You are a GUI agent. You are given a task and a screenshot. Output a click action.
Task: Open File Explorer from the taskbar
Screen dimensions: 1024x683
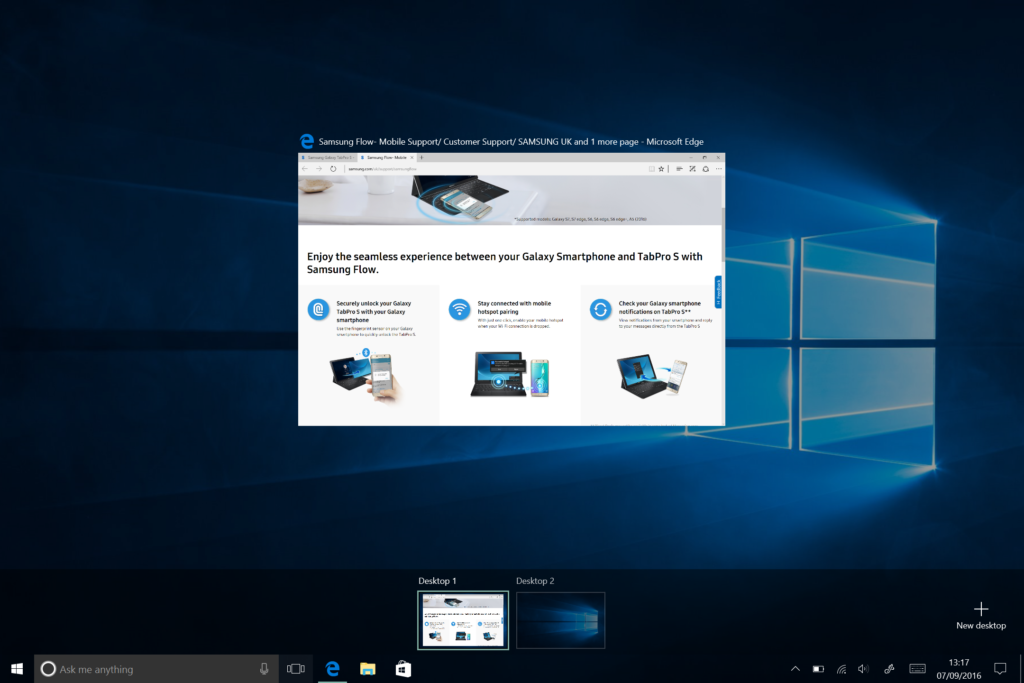367,668
